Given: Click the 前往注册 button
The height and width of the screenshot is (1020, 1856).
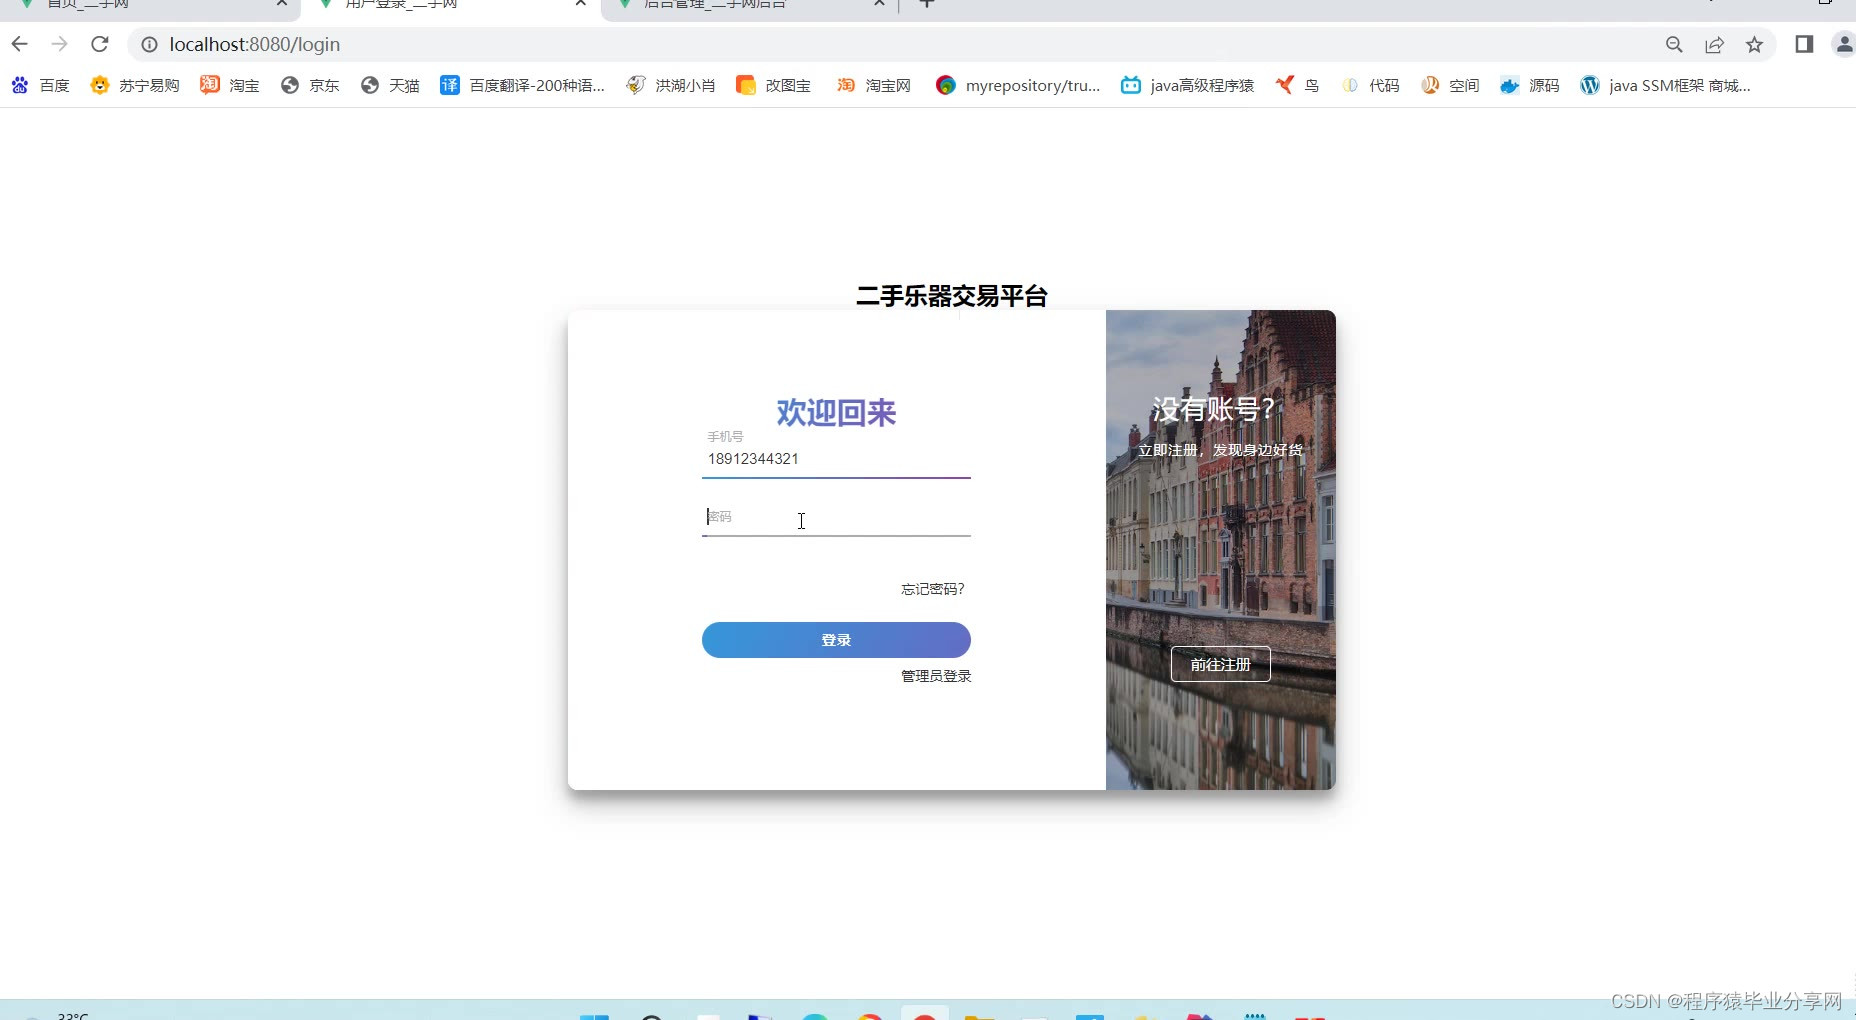Looking at the screenshot, I should point(1220,664).
